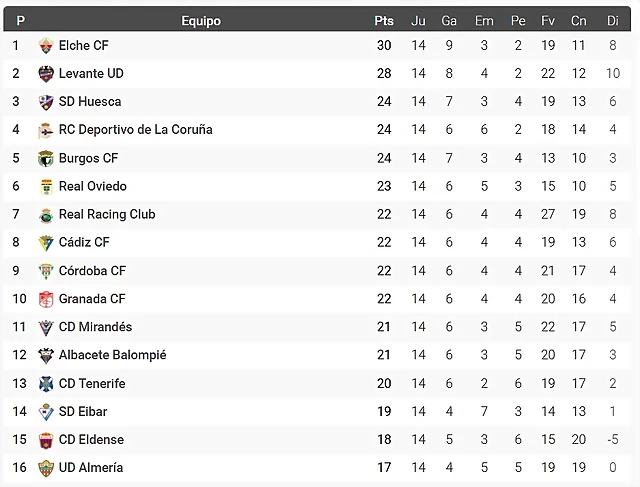Click the CD Tenerife crest icon

(x=46, y=384)
